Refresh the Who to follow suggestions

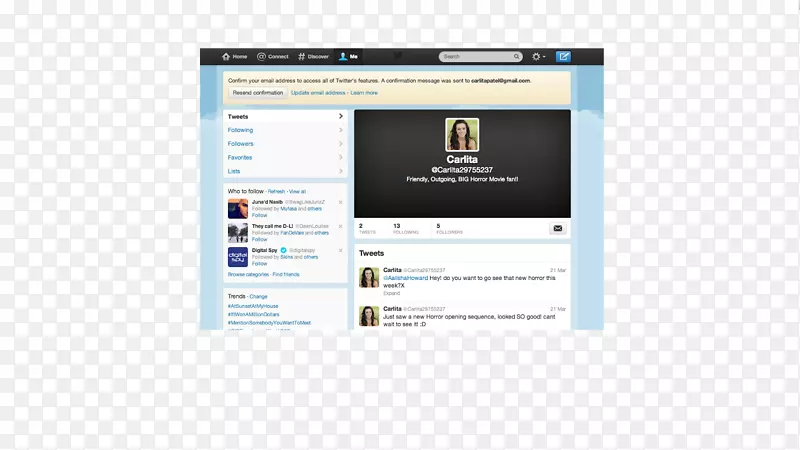[x=276, y=191]
